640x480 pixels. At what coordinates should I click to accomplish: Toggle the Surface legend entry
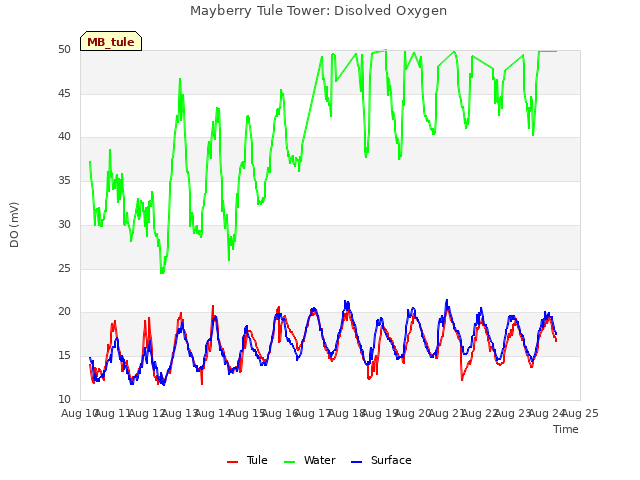click(x=381, y=460)
